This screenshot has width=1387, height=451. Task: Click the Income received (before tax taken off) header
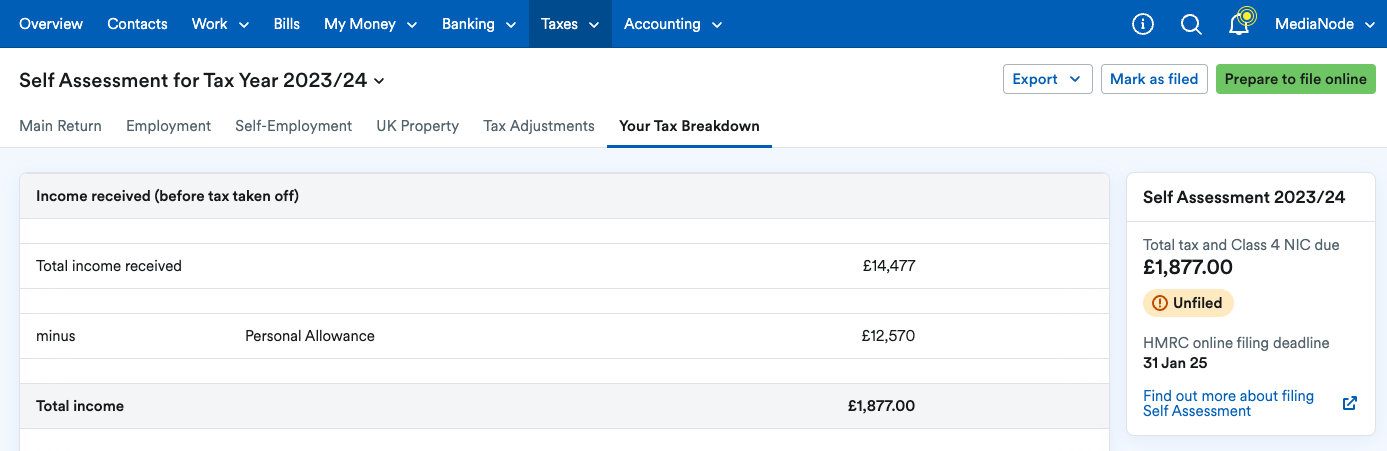pos(167,196)
